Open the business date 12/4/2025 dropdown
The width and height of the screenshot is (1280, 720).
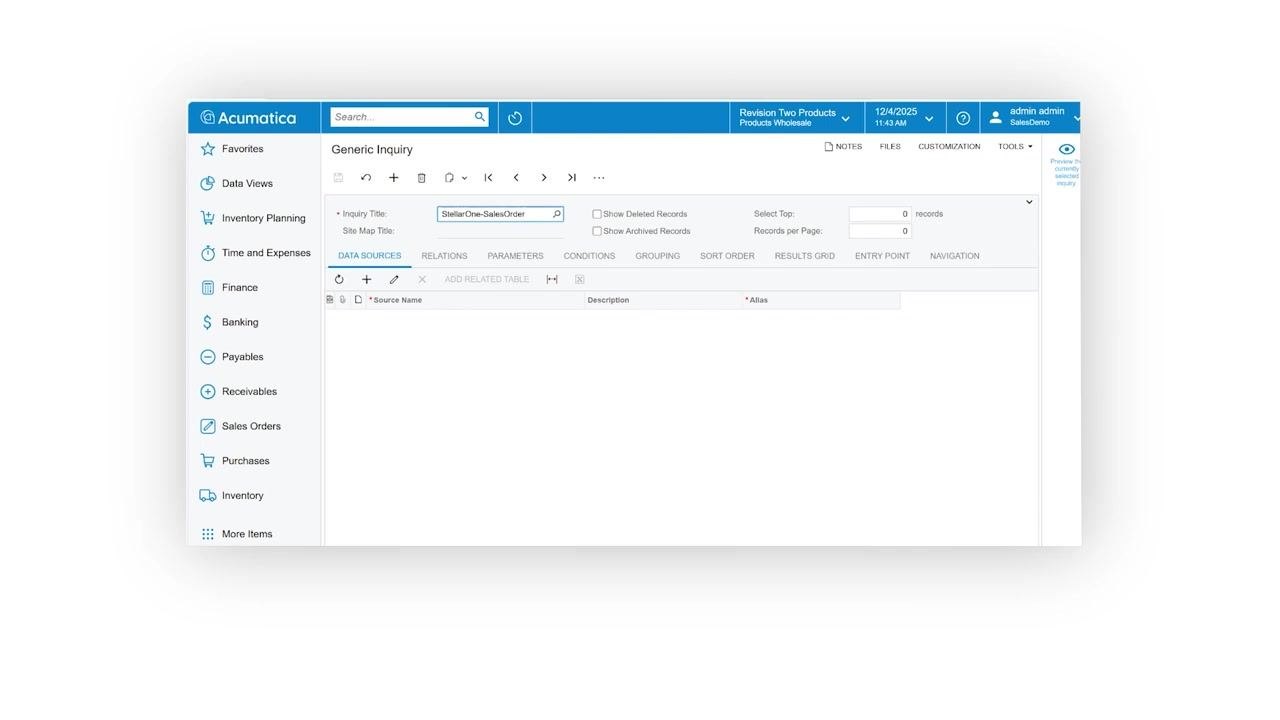[905, 117]
